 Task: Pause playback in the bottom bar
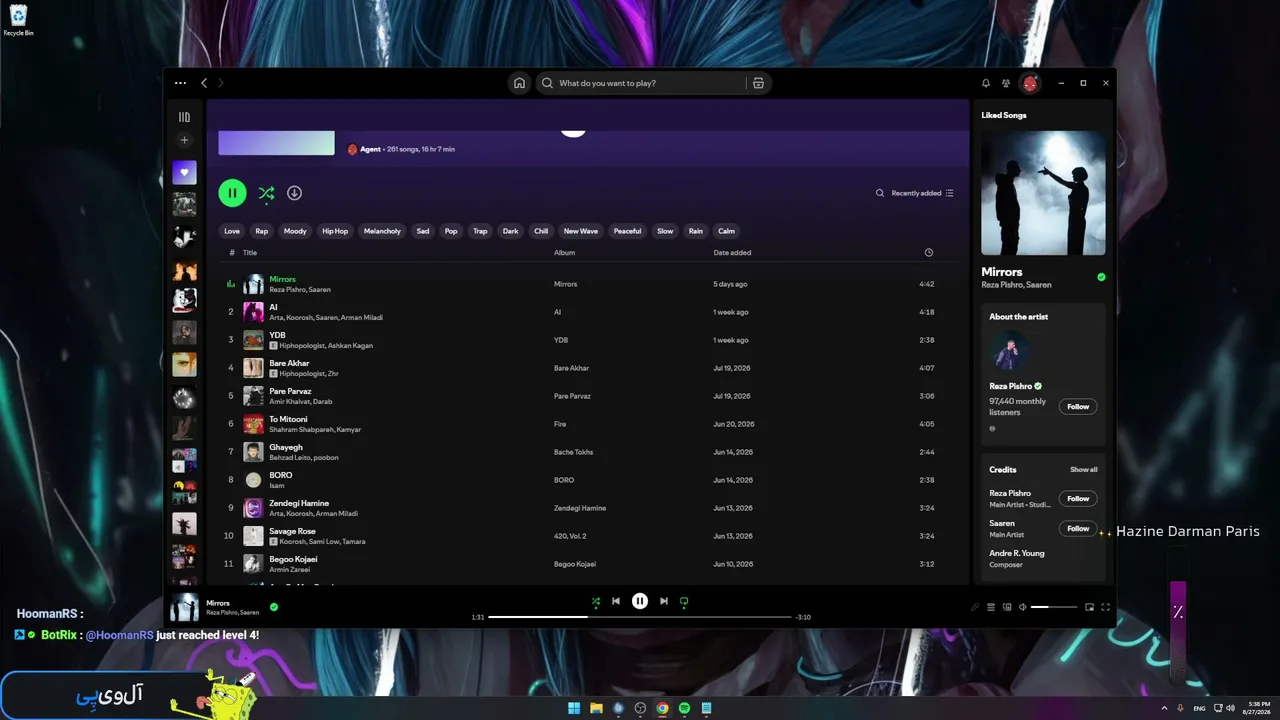point(640,601)
